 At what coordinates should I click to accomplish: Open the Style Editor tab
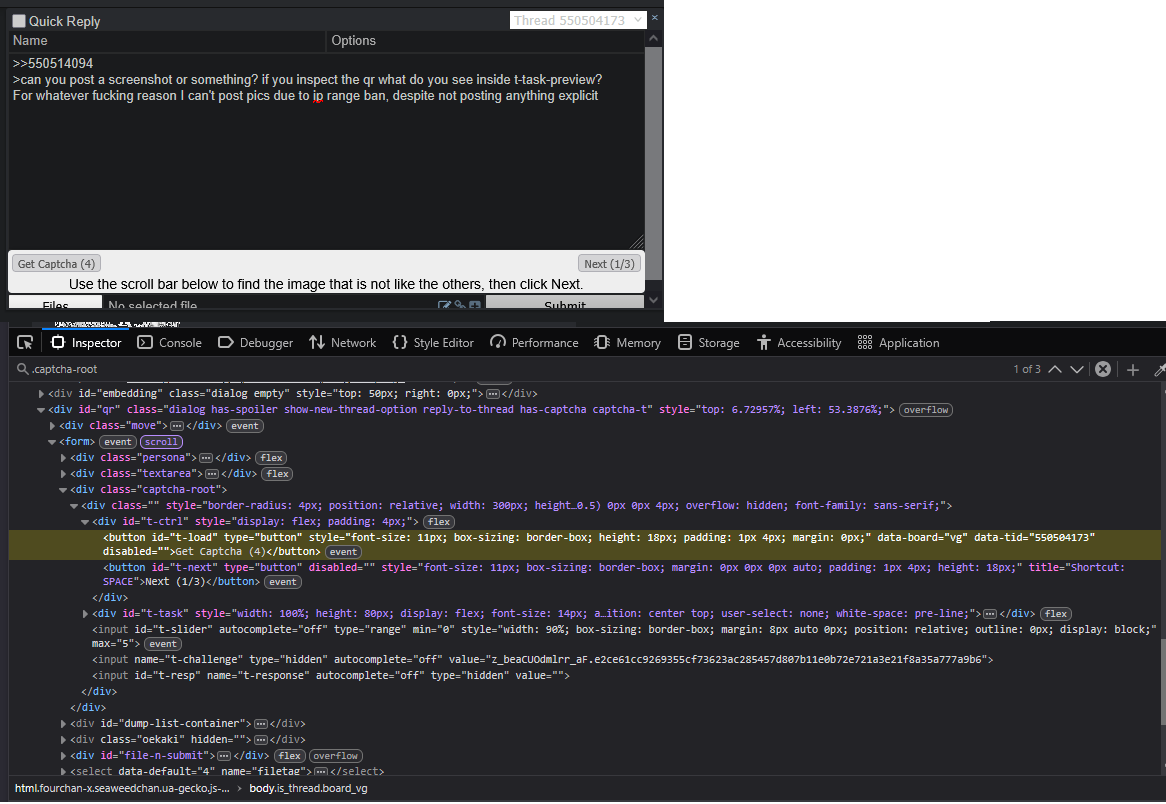pyautogui.click(x=433, y=343)
